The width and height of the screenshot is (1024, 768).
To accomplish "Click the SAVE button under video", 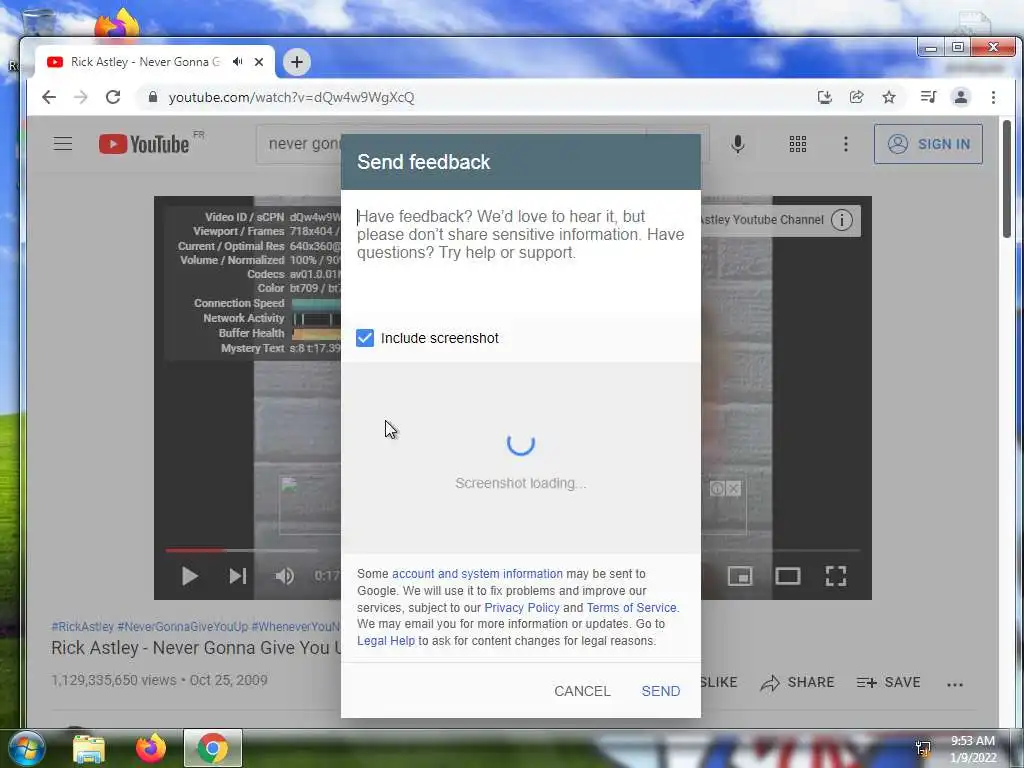I will coord(888,682).
